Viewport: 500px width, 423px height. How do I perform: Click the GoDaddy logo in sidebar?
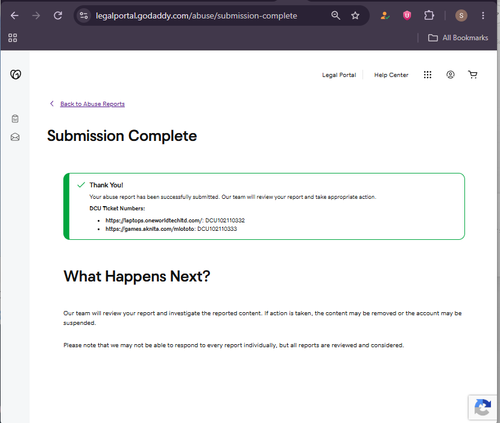click(x=15, y=74)
